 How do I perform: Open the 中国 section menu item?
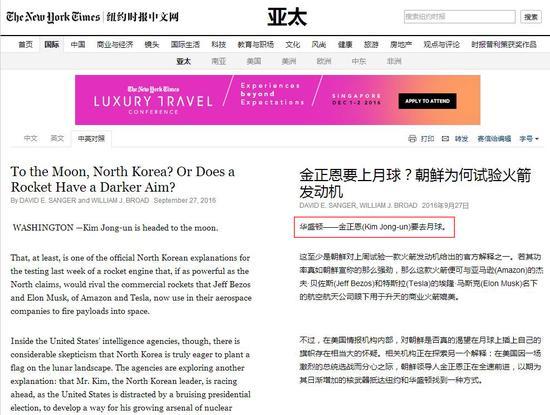point(78,45)
